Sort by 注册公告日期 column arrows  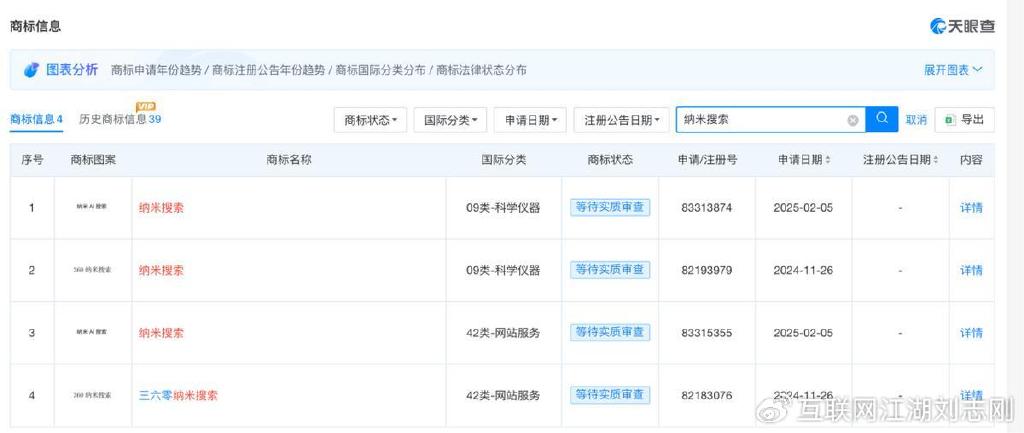point(936,160)
